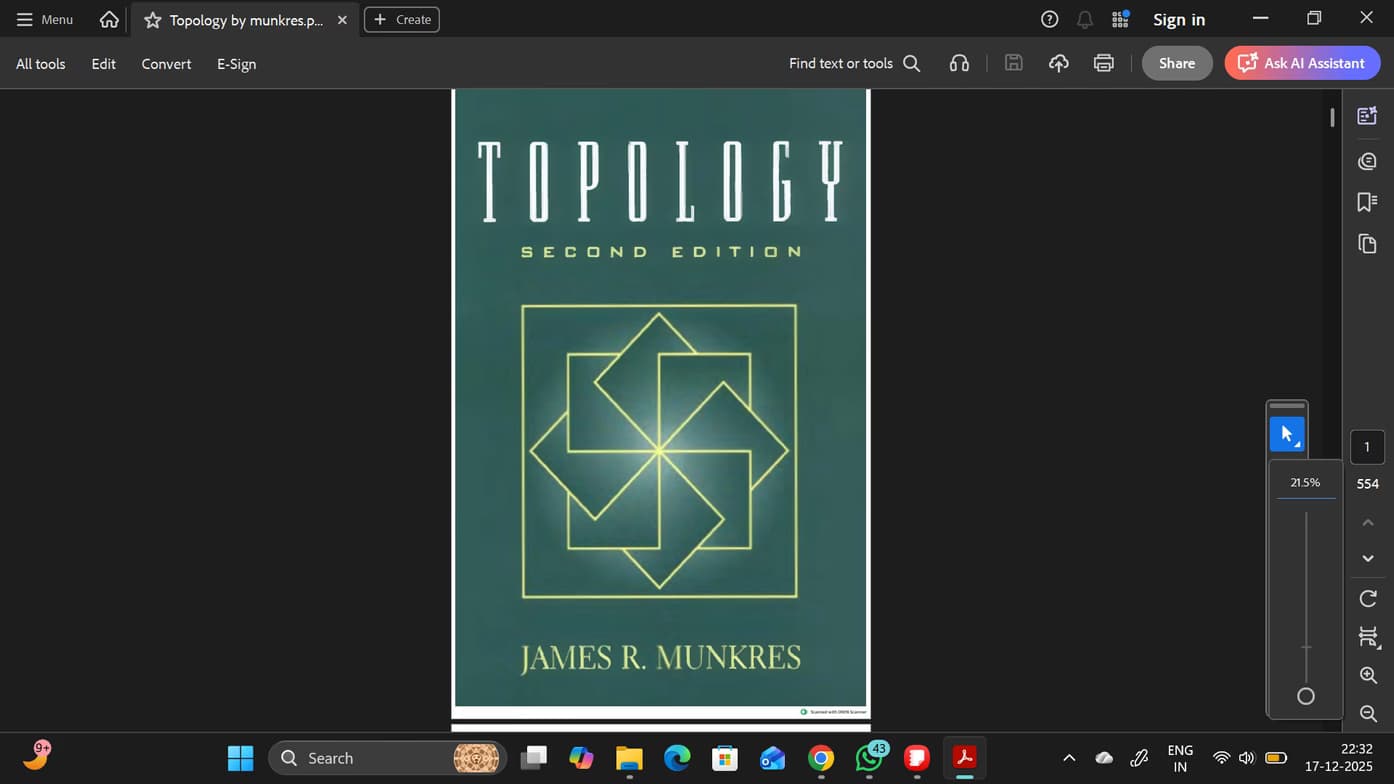Open the Print dialog via printer icon

coord(1103,63)
